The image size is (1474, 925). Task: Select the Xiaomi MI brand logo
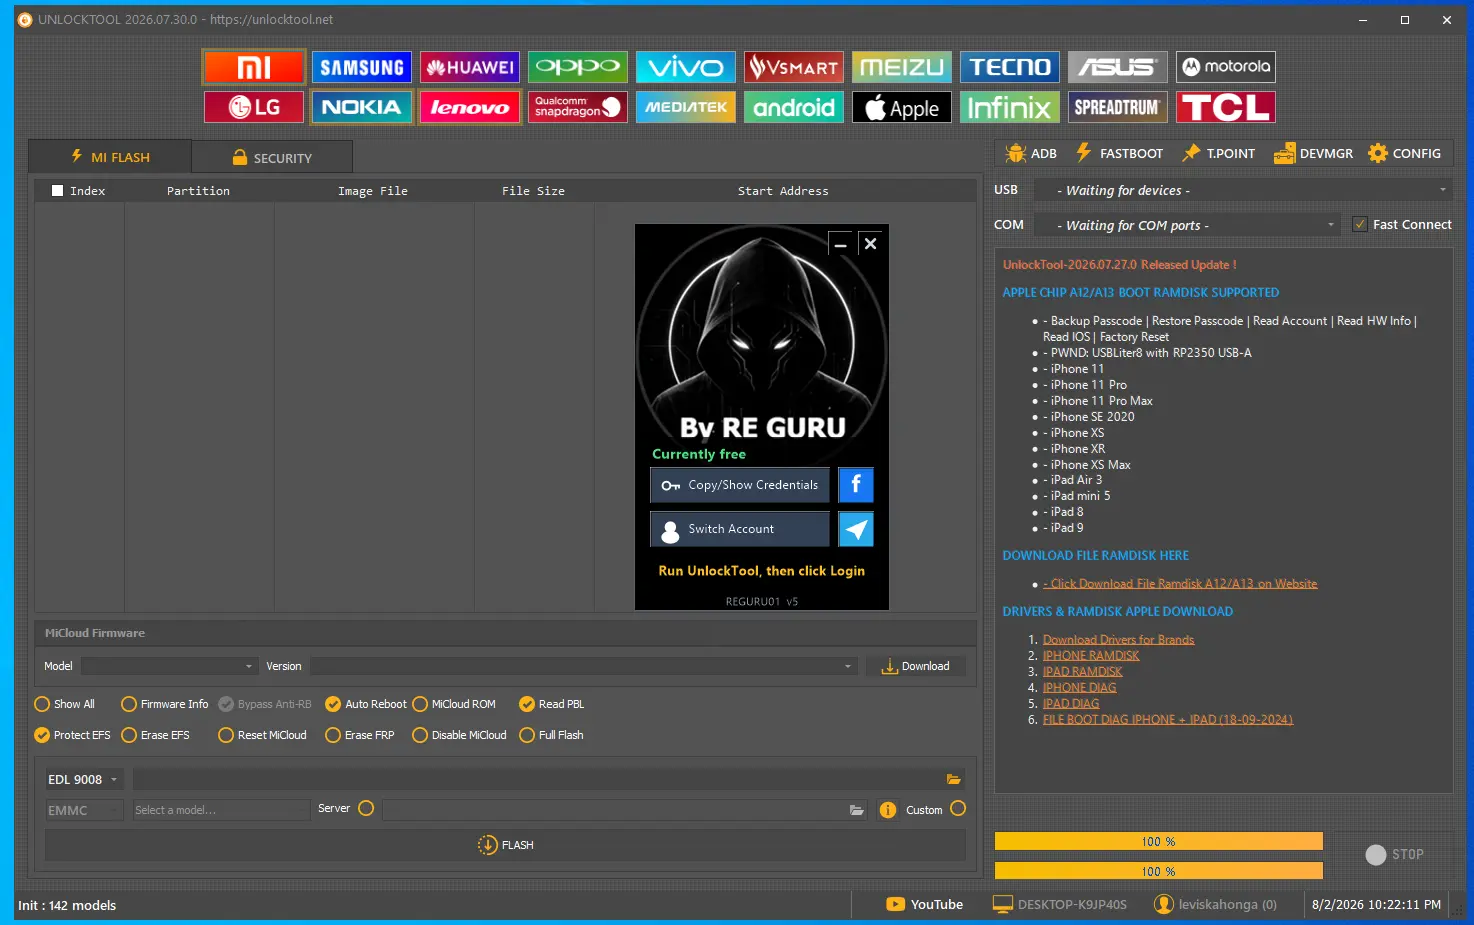tap(254, 67)
